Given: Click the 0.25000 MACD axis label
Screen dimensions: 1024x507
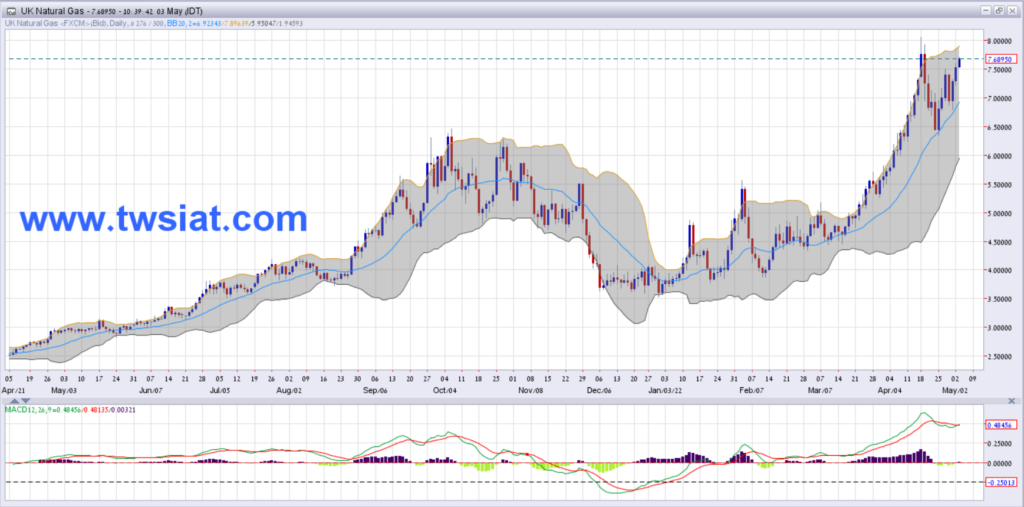Looking at the screenshot, I should 999,444.
